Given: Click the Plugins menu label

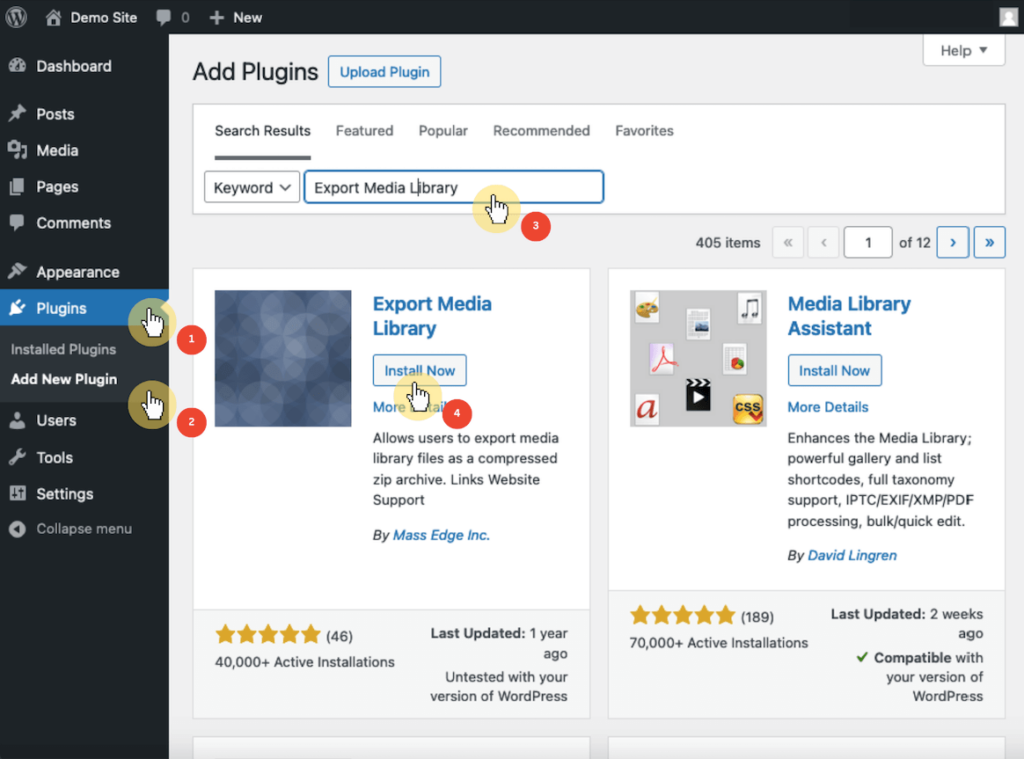Looking at the screenshot, I should coord(61,308).
